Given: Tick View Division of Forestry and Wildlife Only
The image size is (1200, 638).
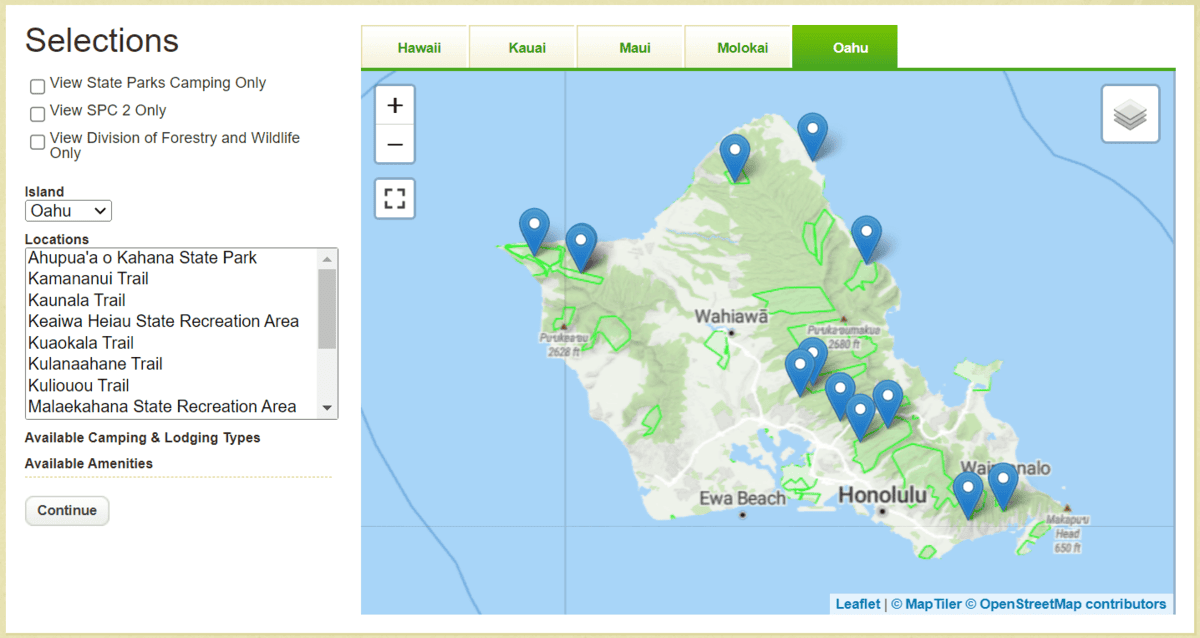Looking at the screenshot, I should point(37,142).
